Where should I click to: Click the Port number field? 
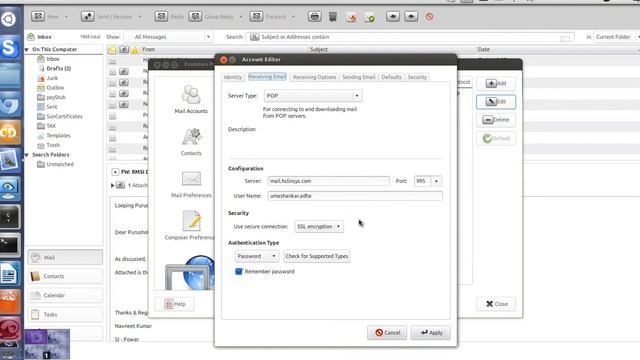423,181
